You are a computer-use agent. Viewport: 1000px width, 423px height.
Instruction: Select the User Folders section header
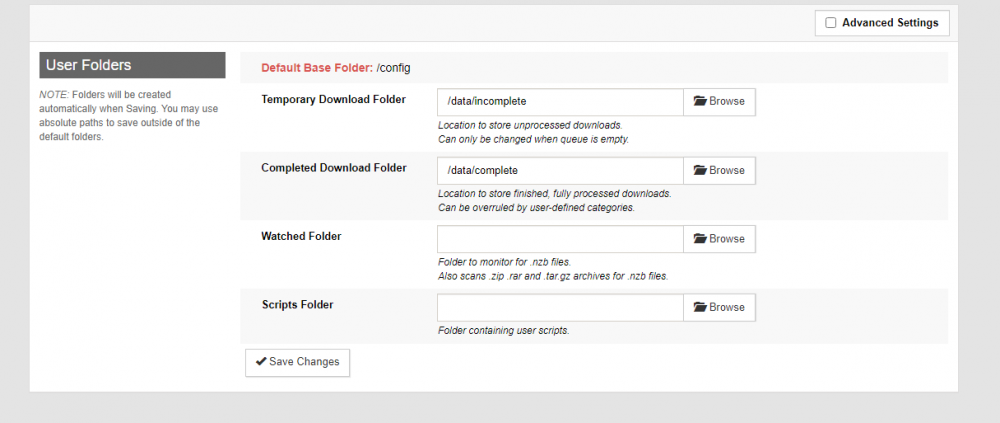coord(132,65)
